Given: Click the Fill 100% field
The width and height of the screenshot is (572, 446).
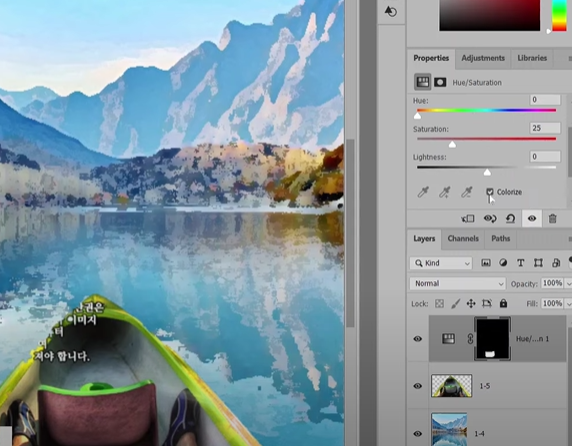Looking at the screenshot, I should pos(552,303).
